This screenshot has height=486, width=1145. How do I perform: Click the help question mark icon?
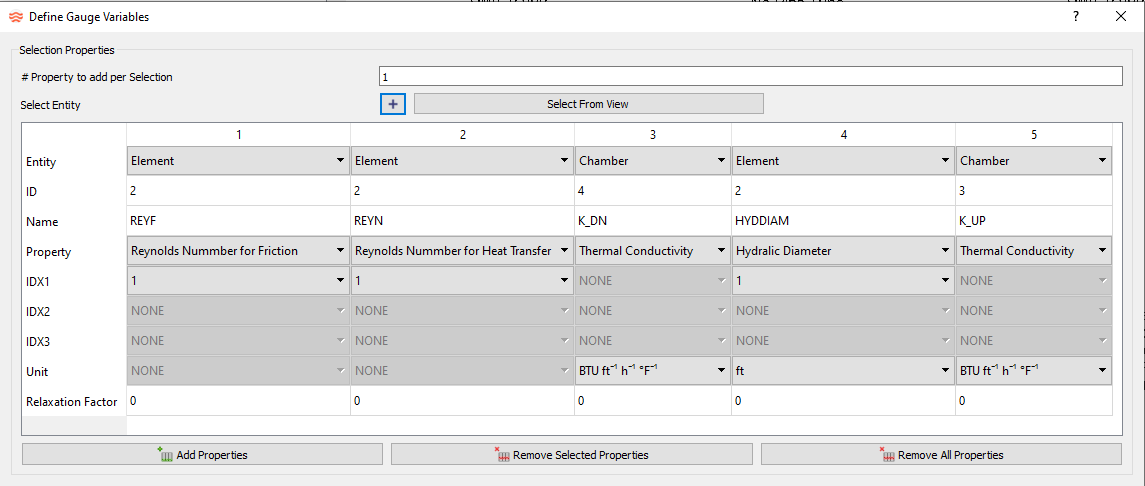tap(1076, 16)
